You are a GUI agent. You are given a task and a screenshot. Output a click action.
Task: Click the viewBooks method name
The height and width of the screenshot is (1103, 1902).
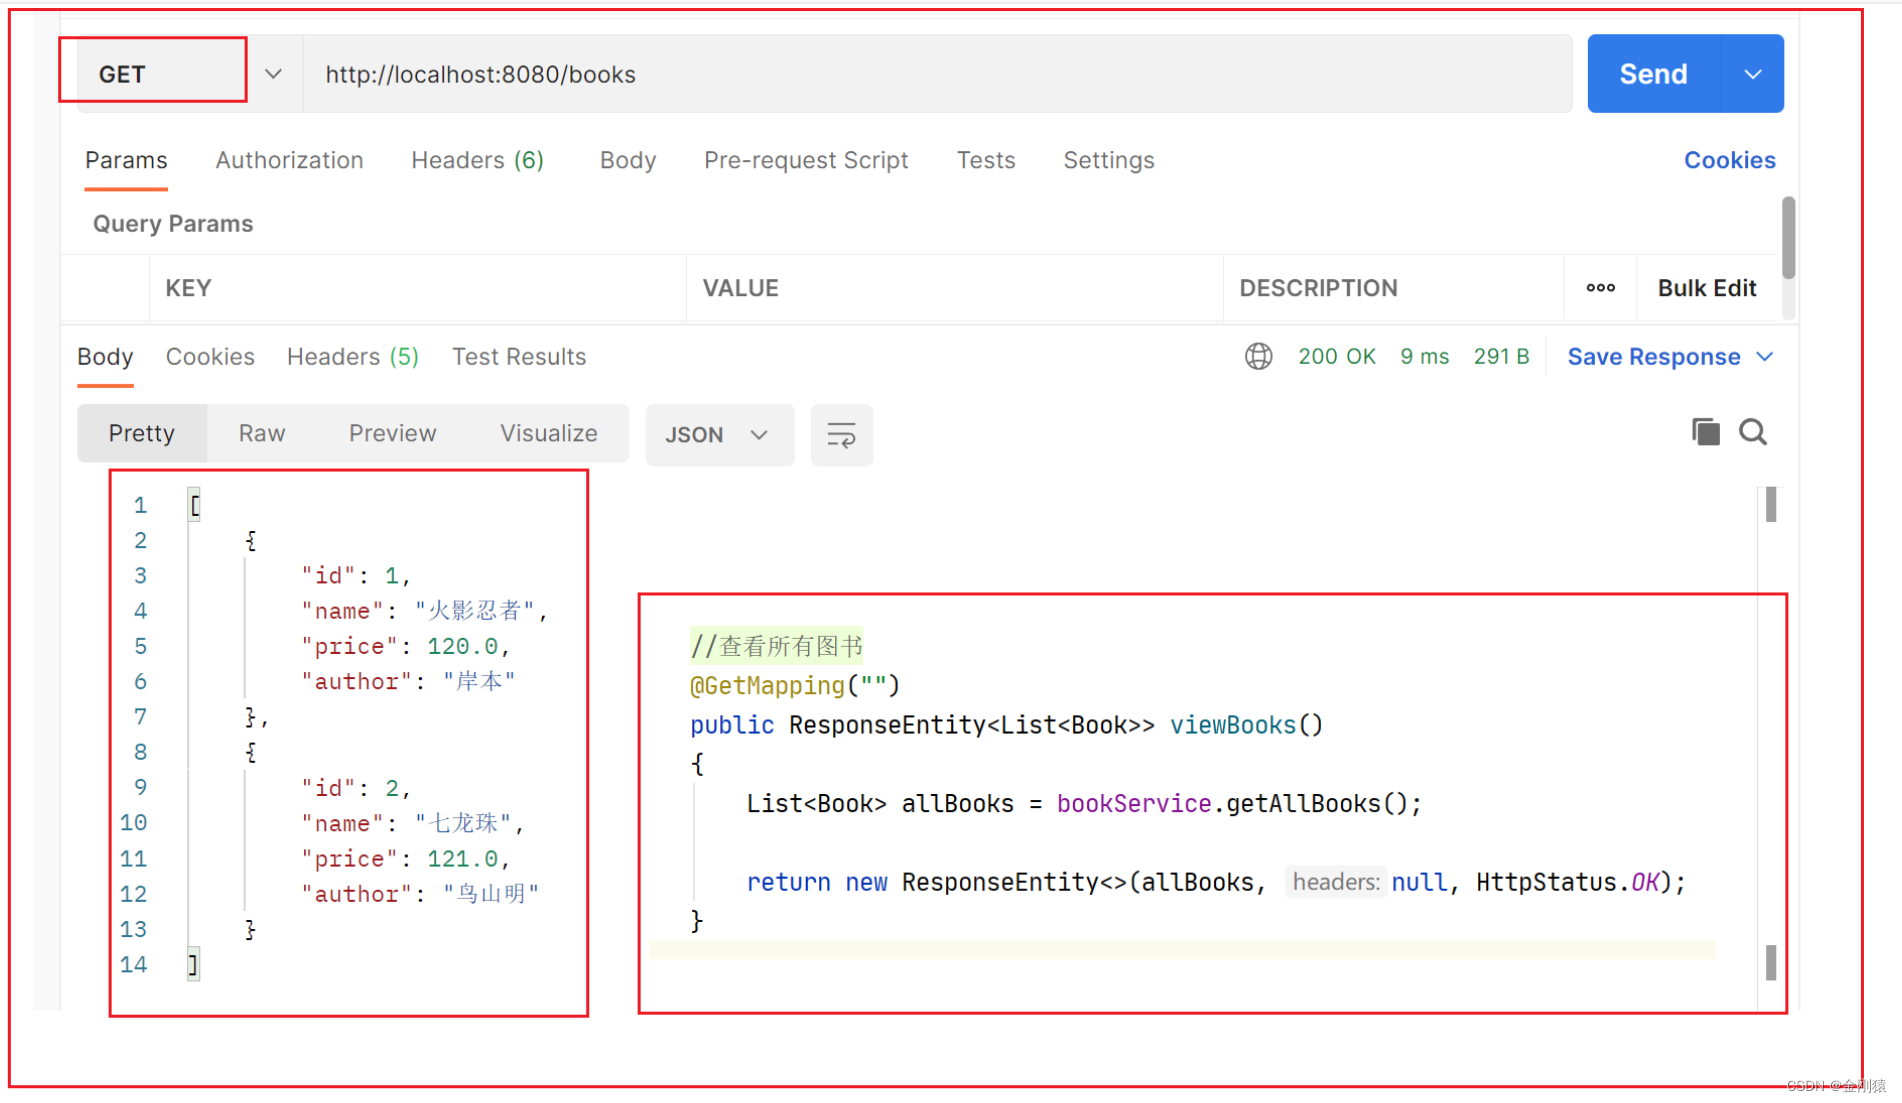click(x=1233, y=725)
